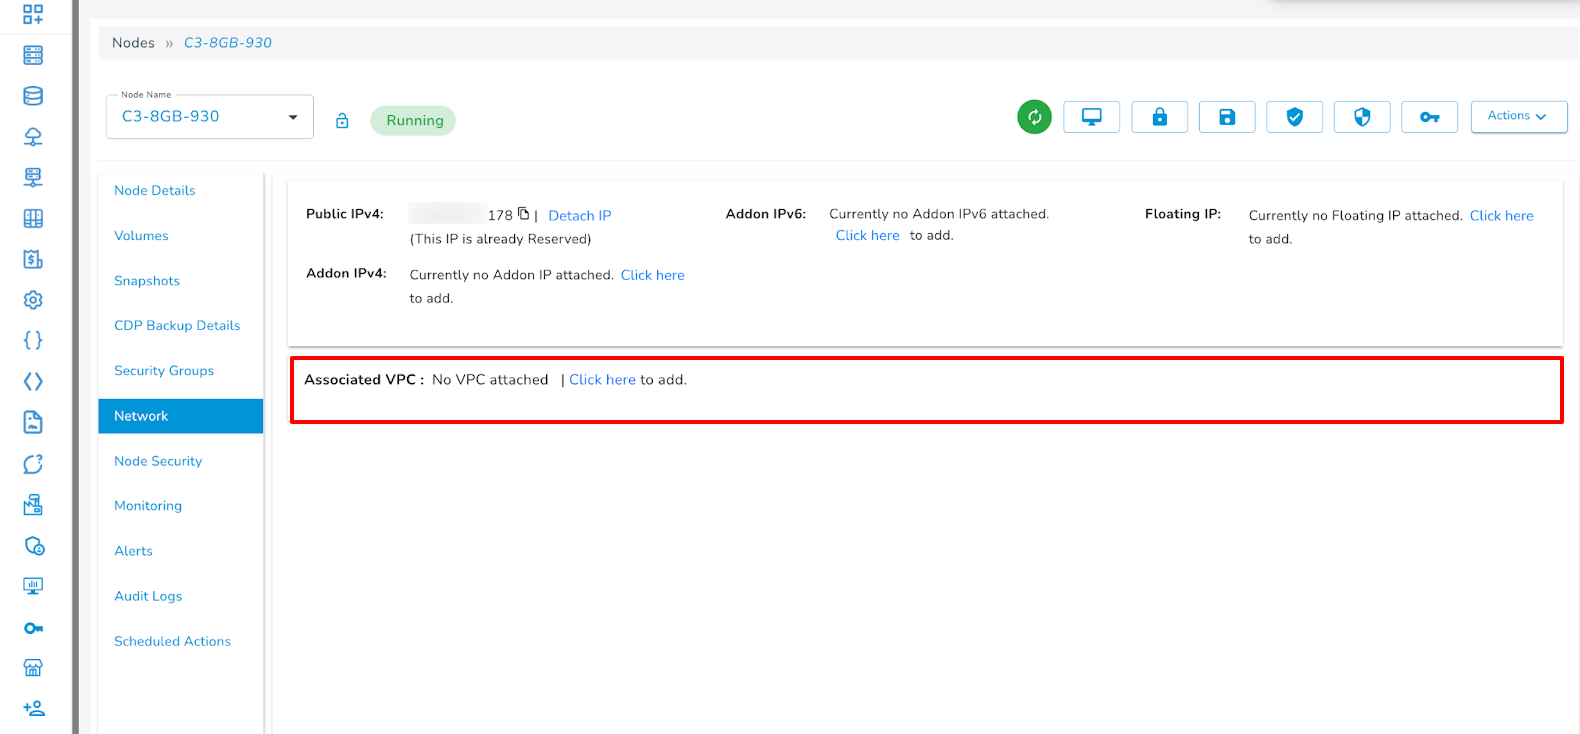Click the dashboard grid-plus icon in sidebar
Screen dimensions: 1580x734
[33, 14]
